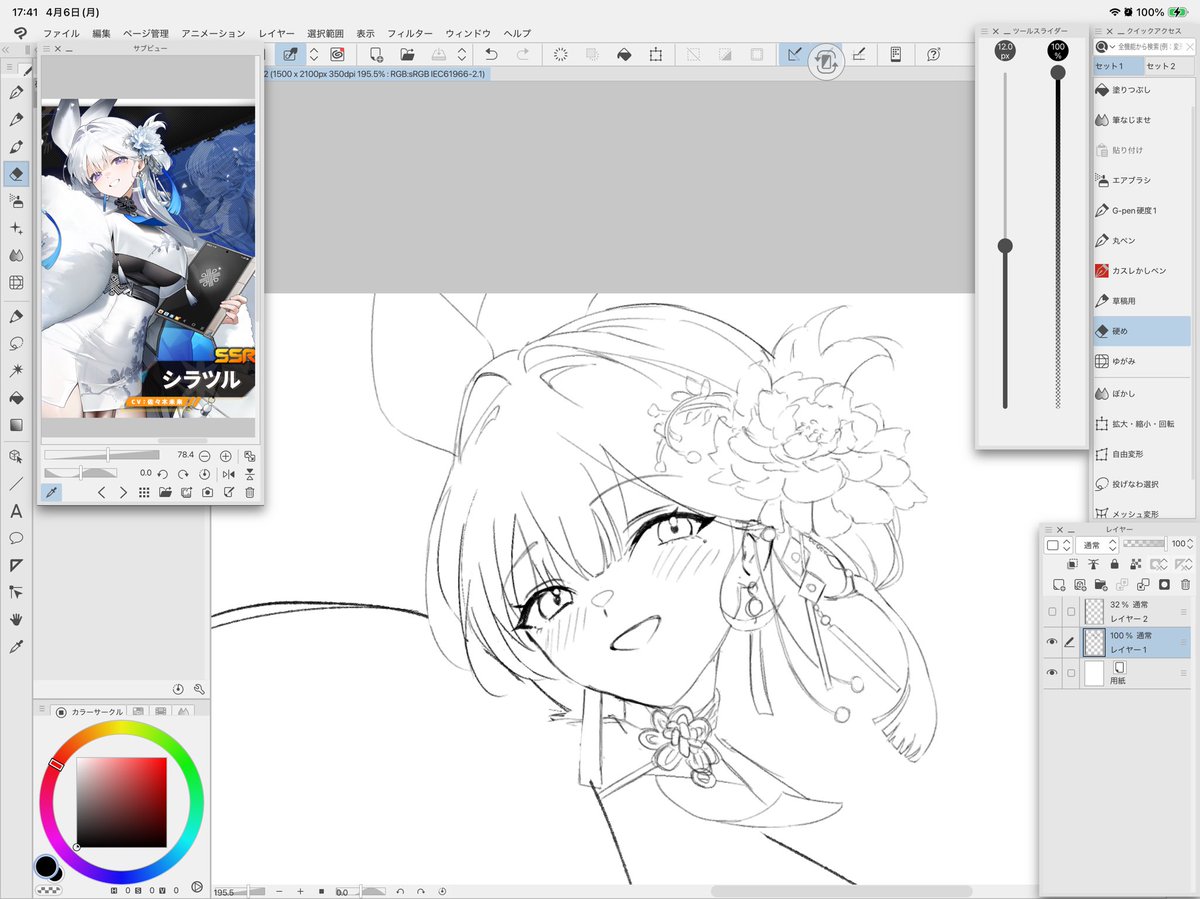Click the Undo arrow in command bar
This screenshot has width=1200, height=899.
pos(490,55)
